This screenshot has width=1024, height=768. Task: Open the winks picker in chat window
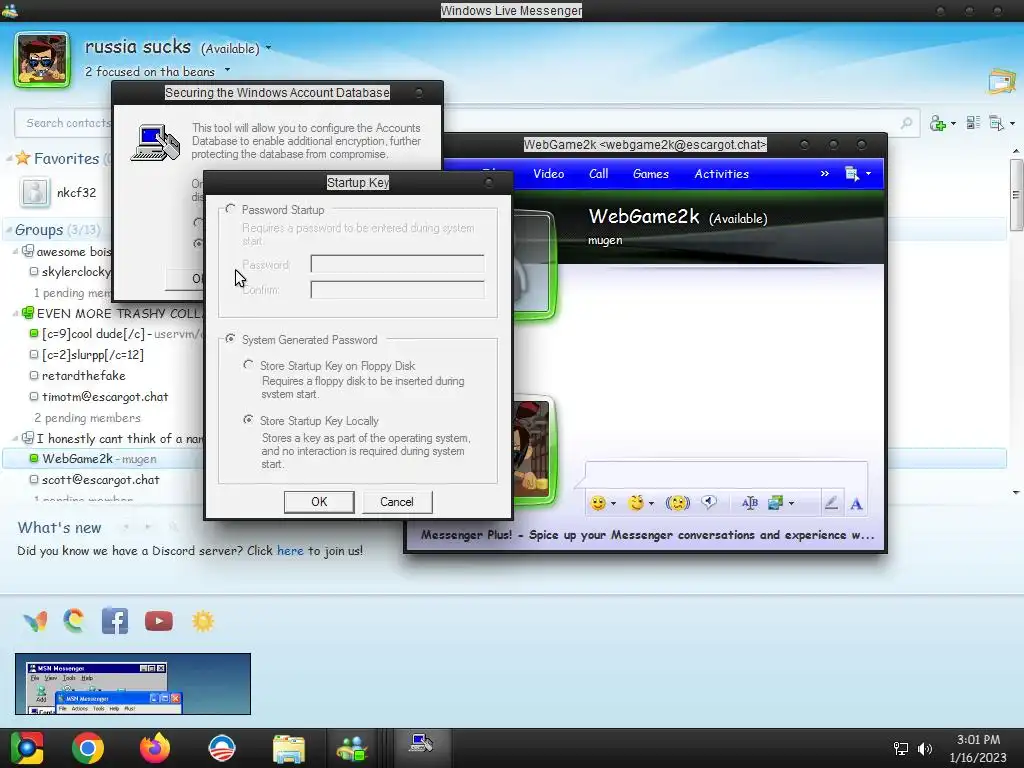pyautogui.click(x=636, y=503)
